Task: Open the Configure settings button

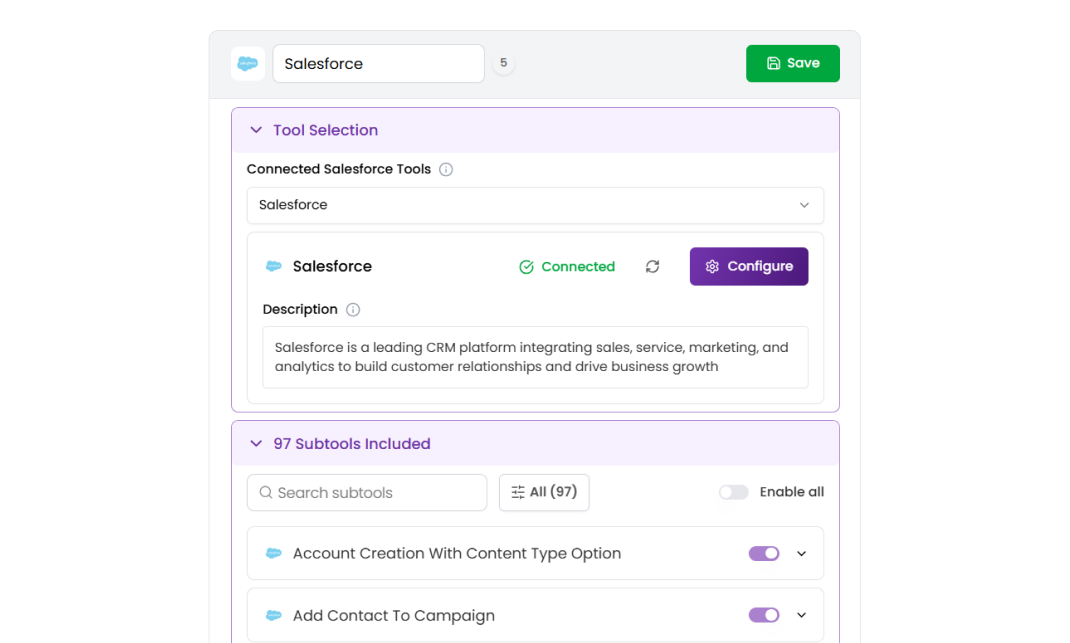Action: [749, 267]
